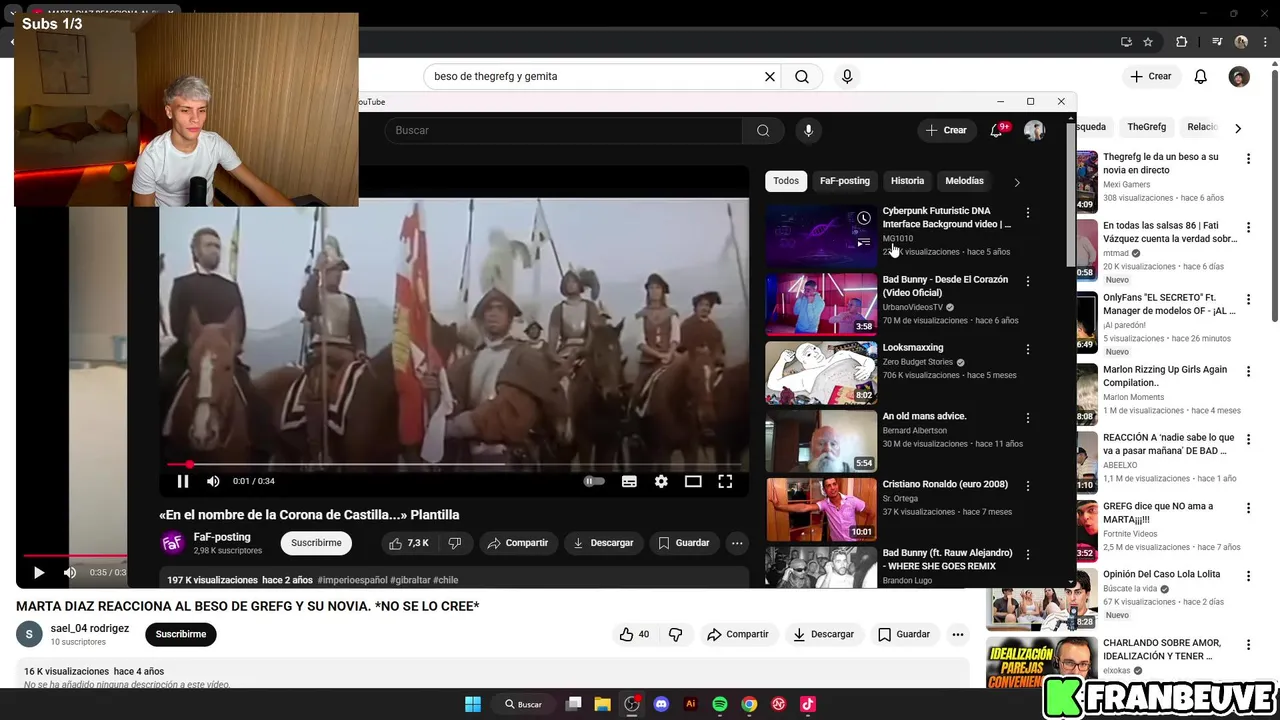This screenshot has width=1280, height=720.
Task: Open Cristiano Ronaldo euro 2008 options
Action: [x=1027, y=487]
